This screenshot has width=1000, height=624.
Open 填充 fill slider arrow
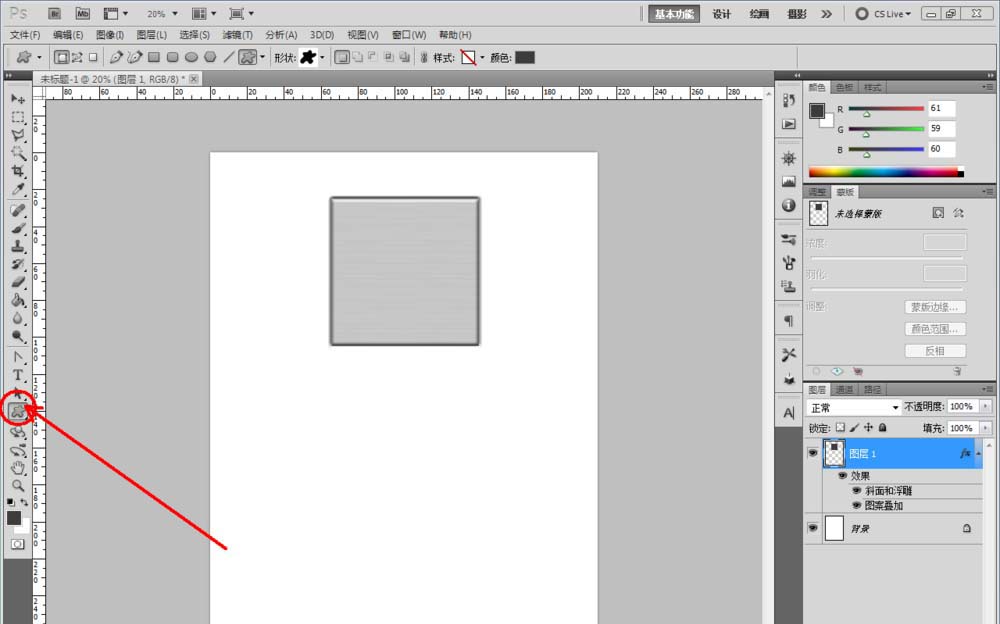986,428
